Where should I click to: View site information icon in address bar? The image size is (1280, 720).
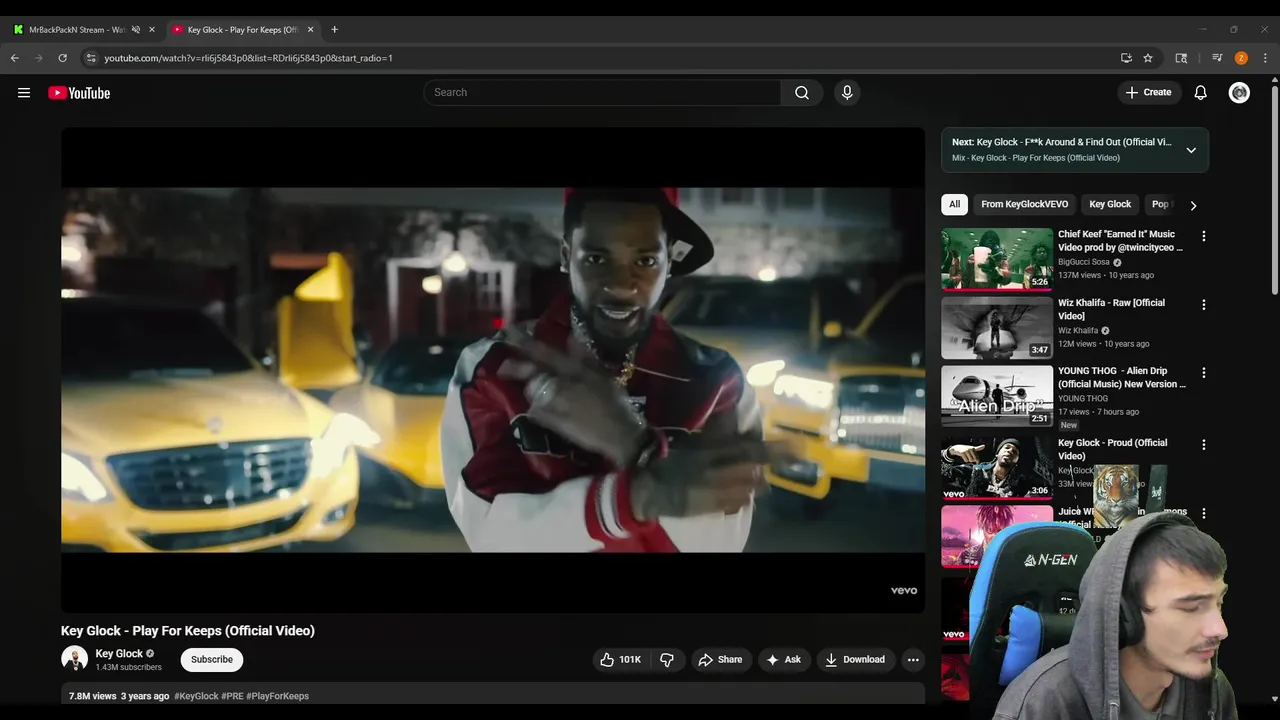pos(91,58)
